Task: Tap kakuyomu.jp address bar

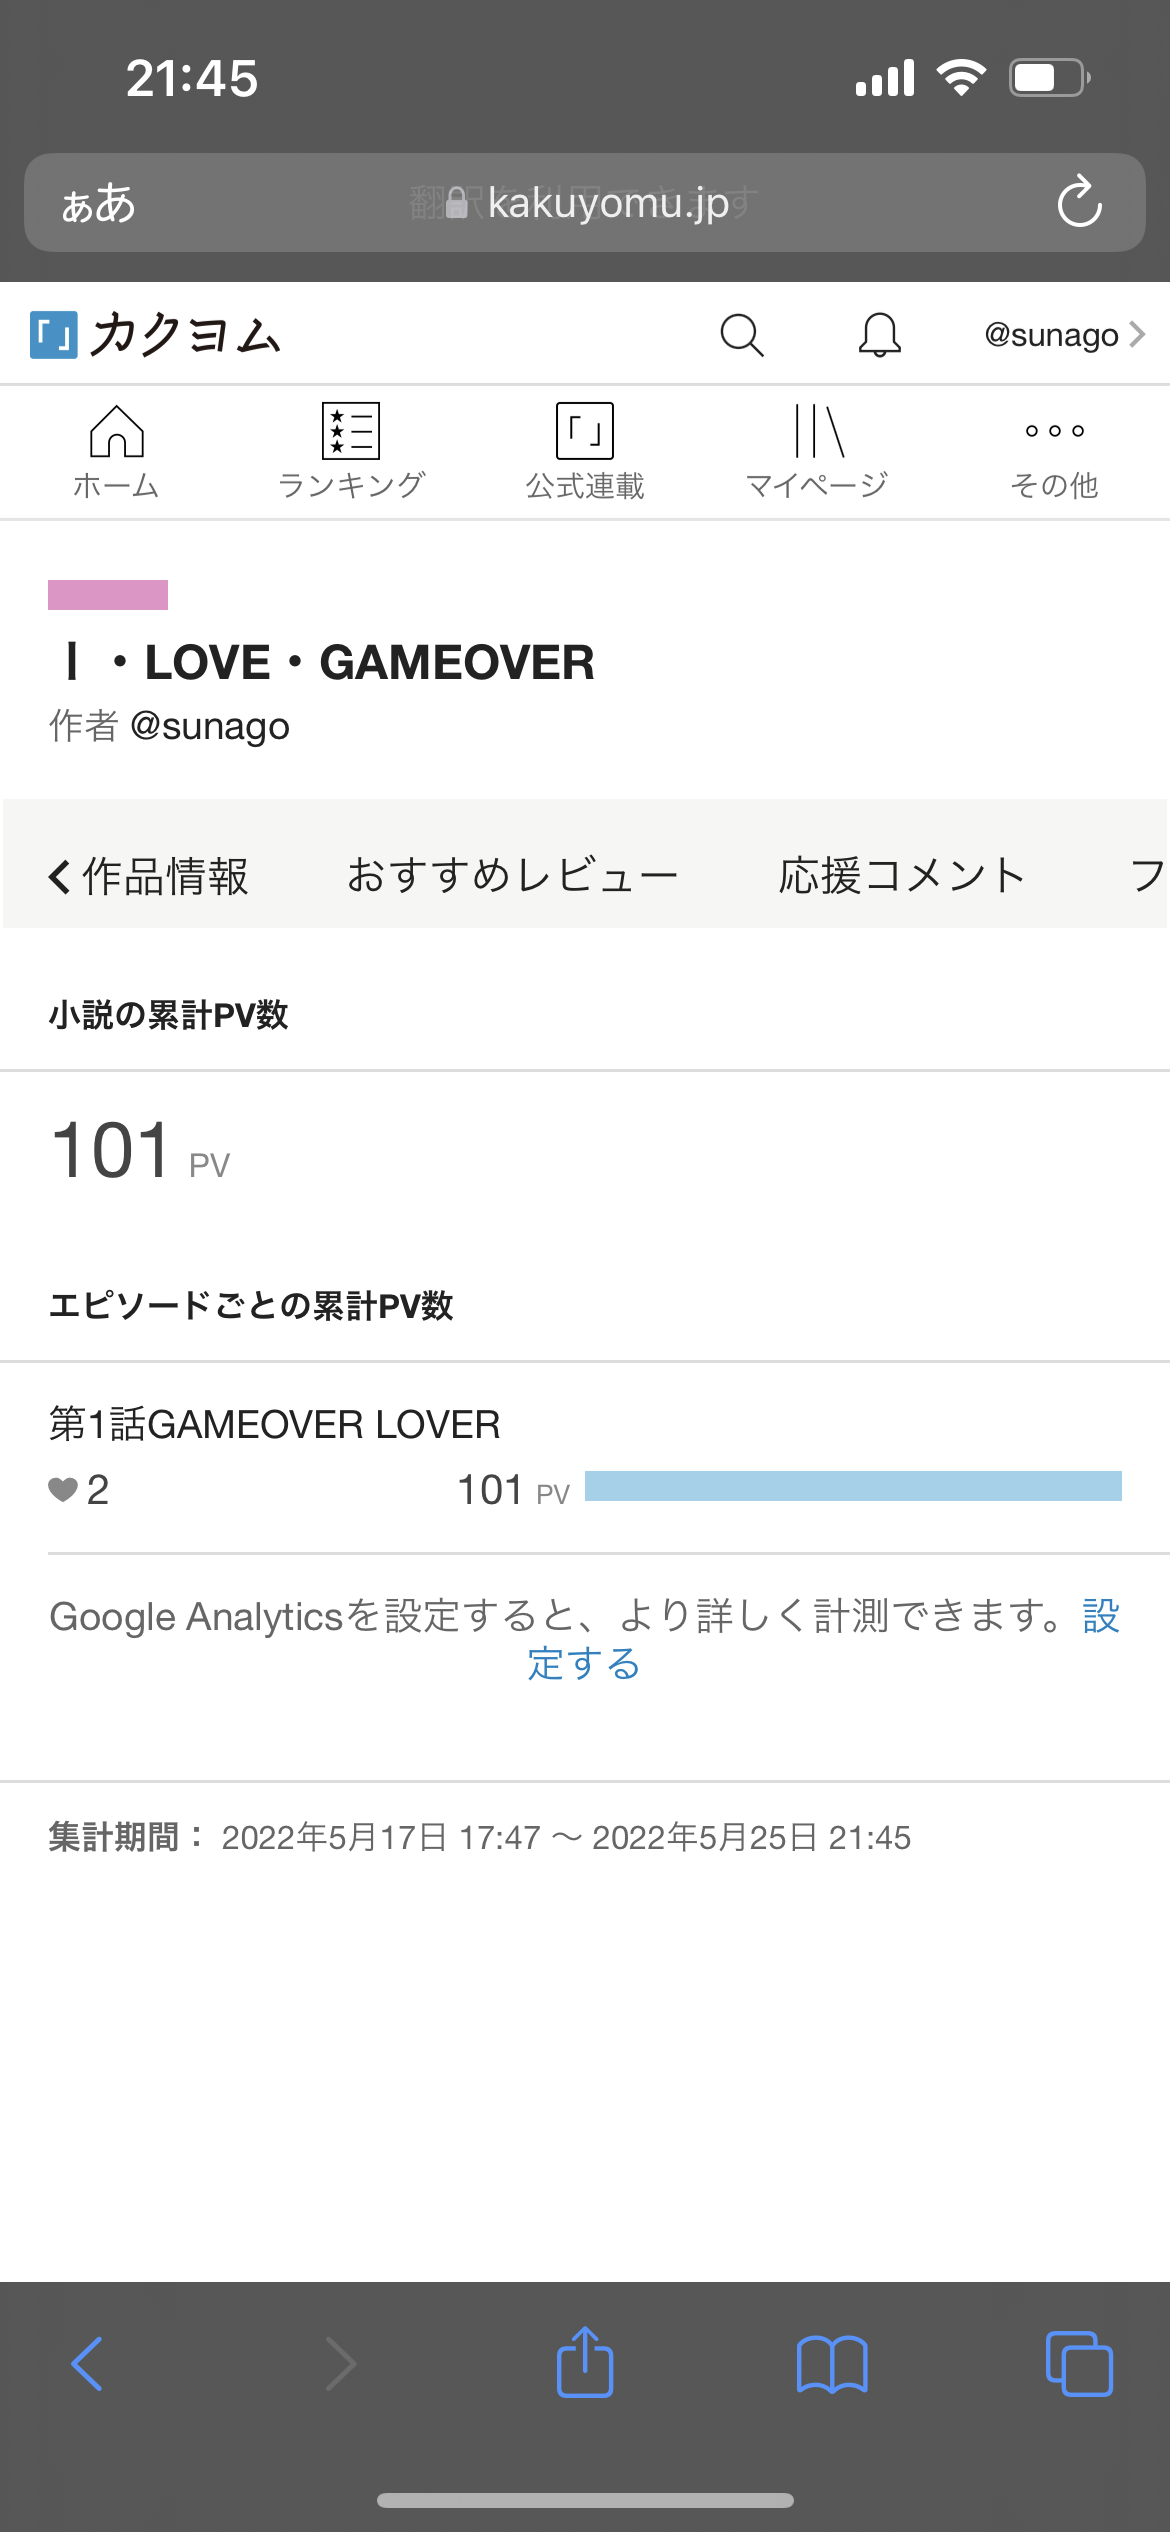Action: pyautogui.click(x=600, y=203)
